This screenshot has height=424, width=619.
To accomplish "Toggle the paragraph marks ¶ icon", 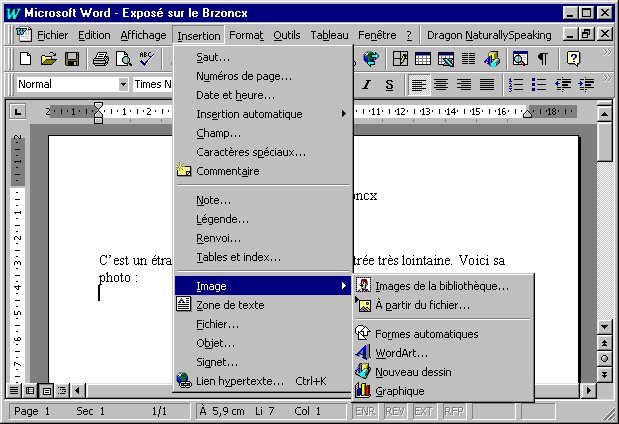I will click(x=543, y=59).
